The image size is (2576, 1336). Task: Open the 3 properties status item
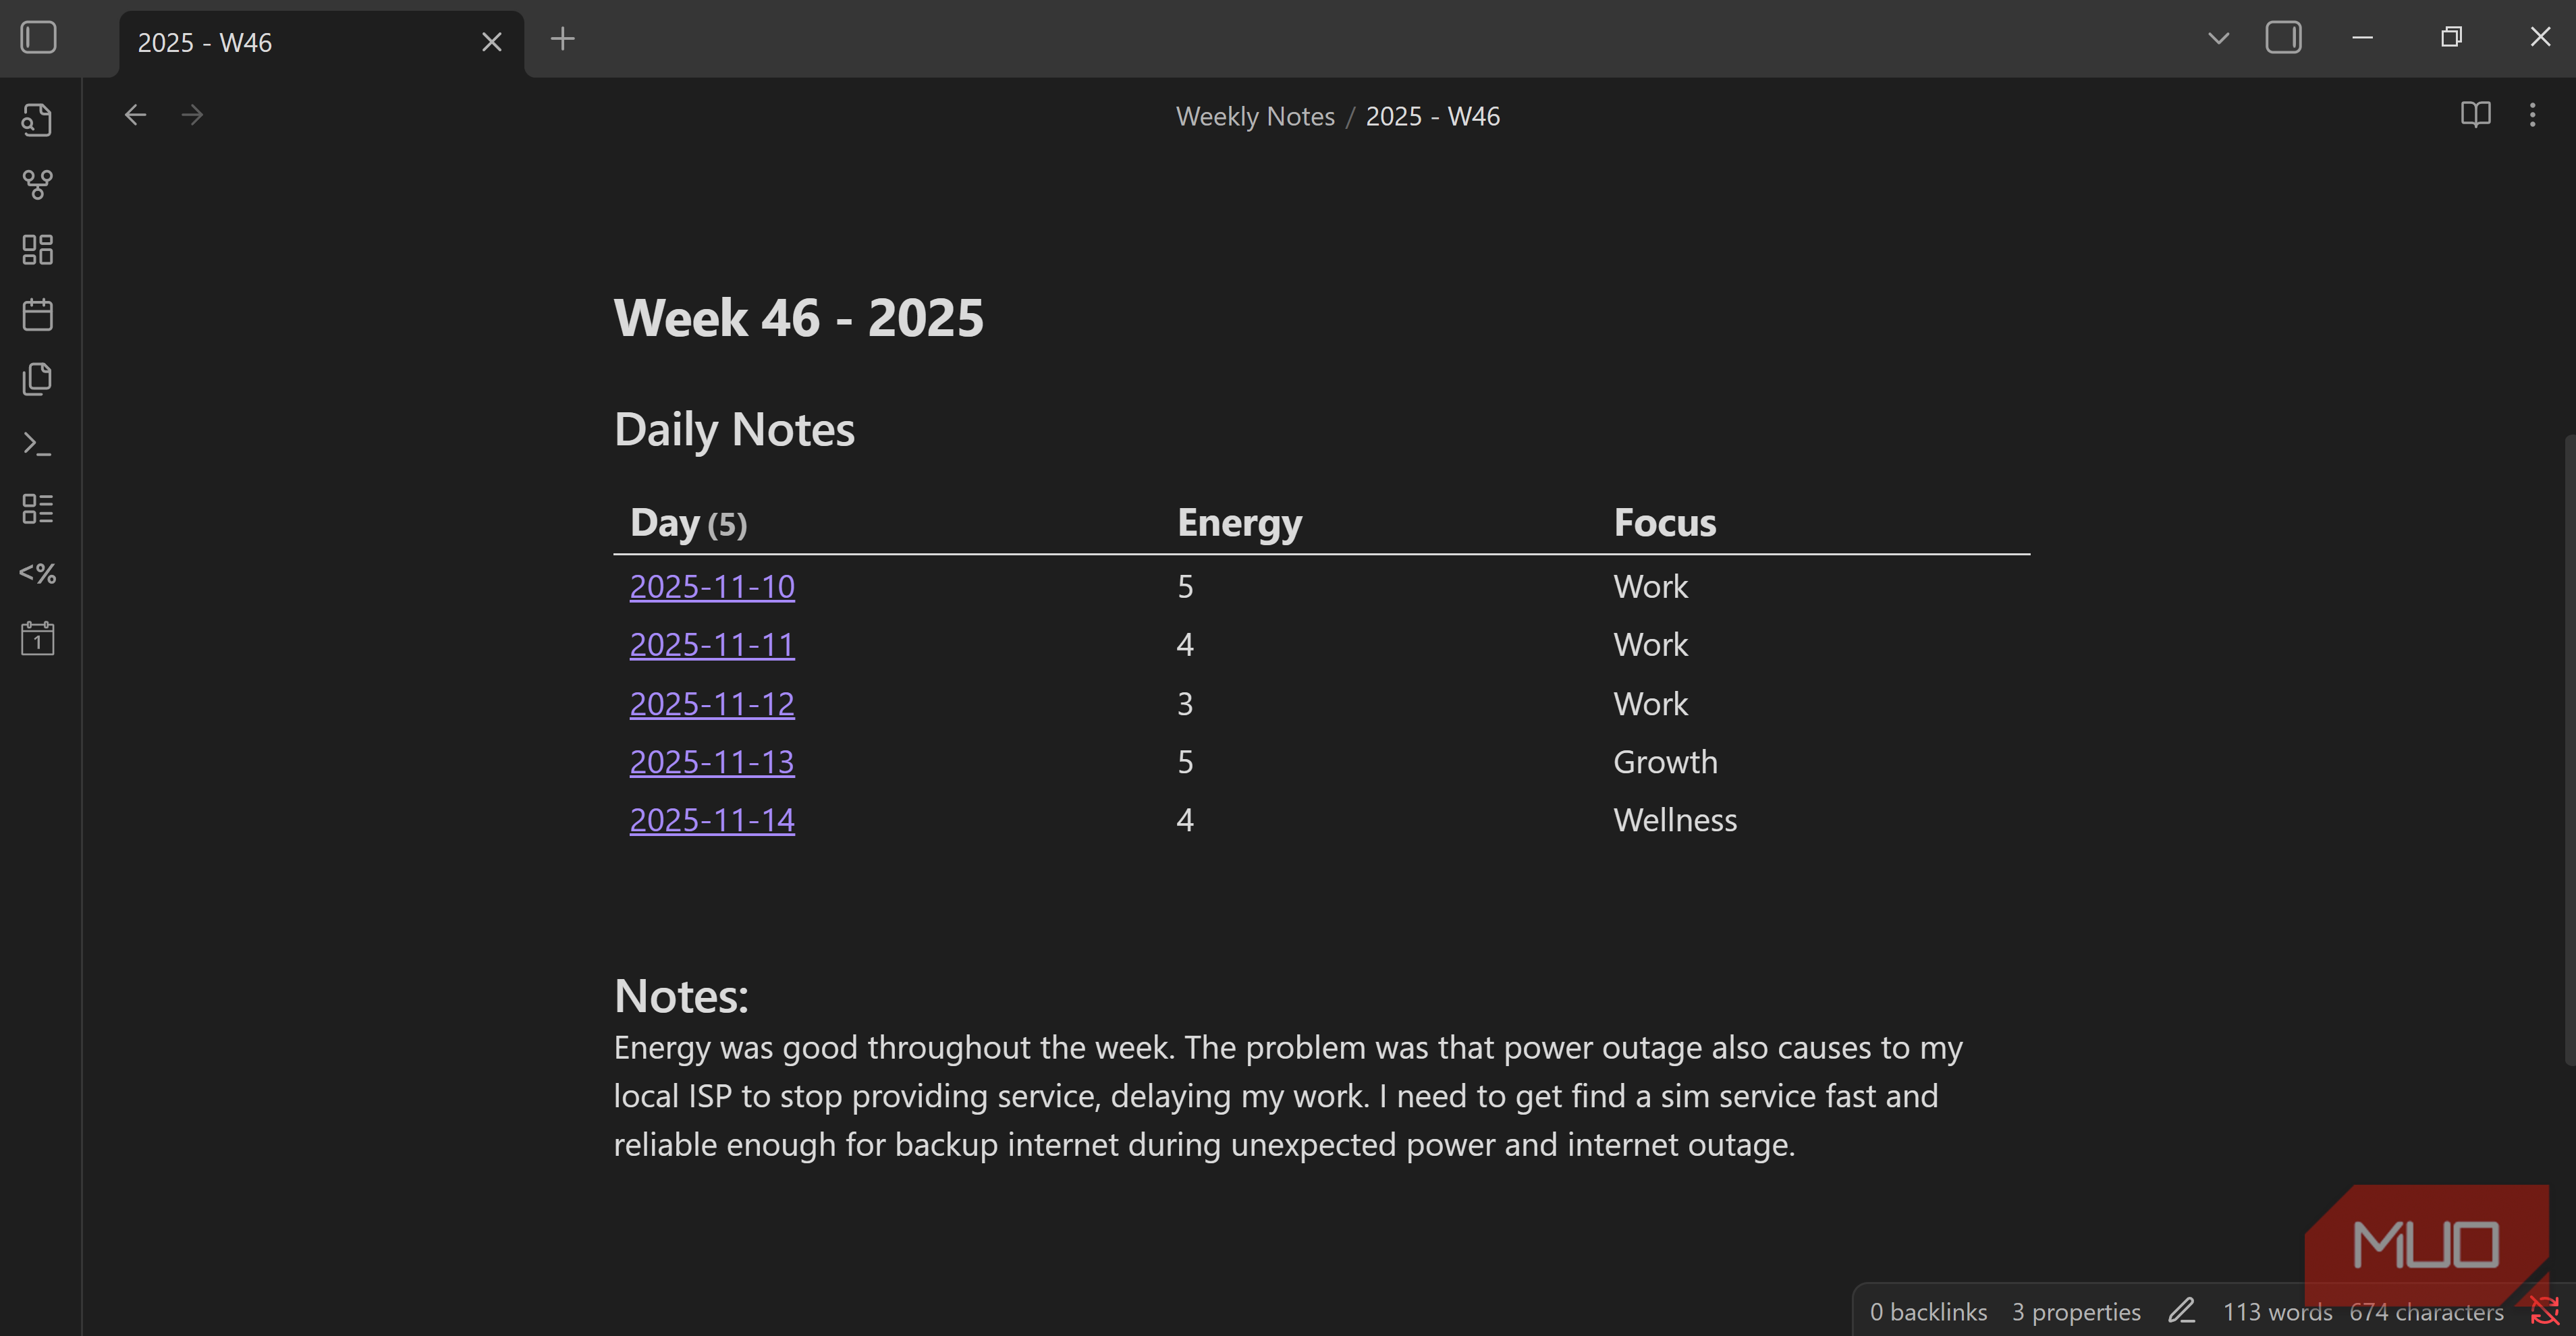tap(2076, 1311)
